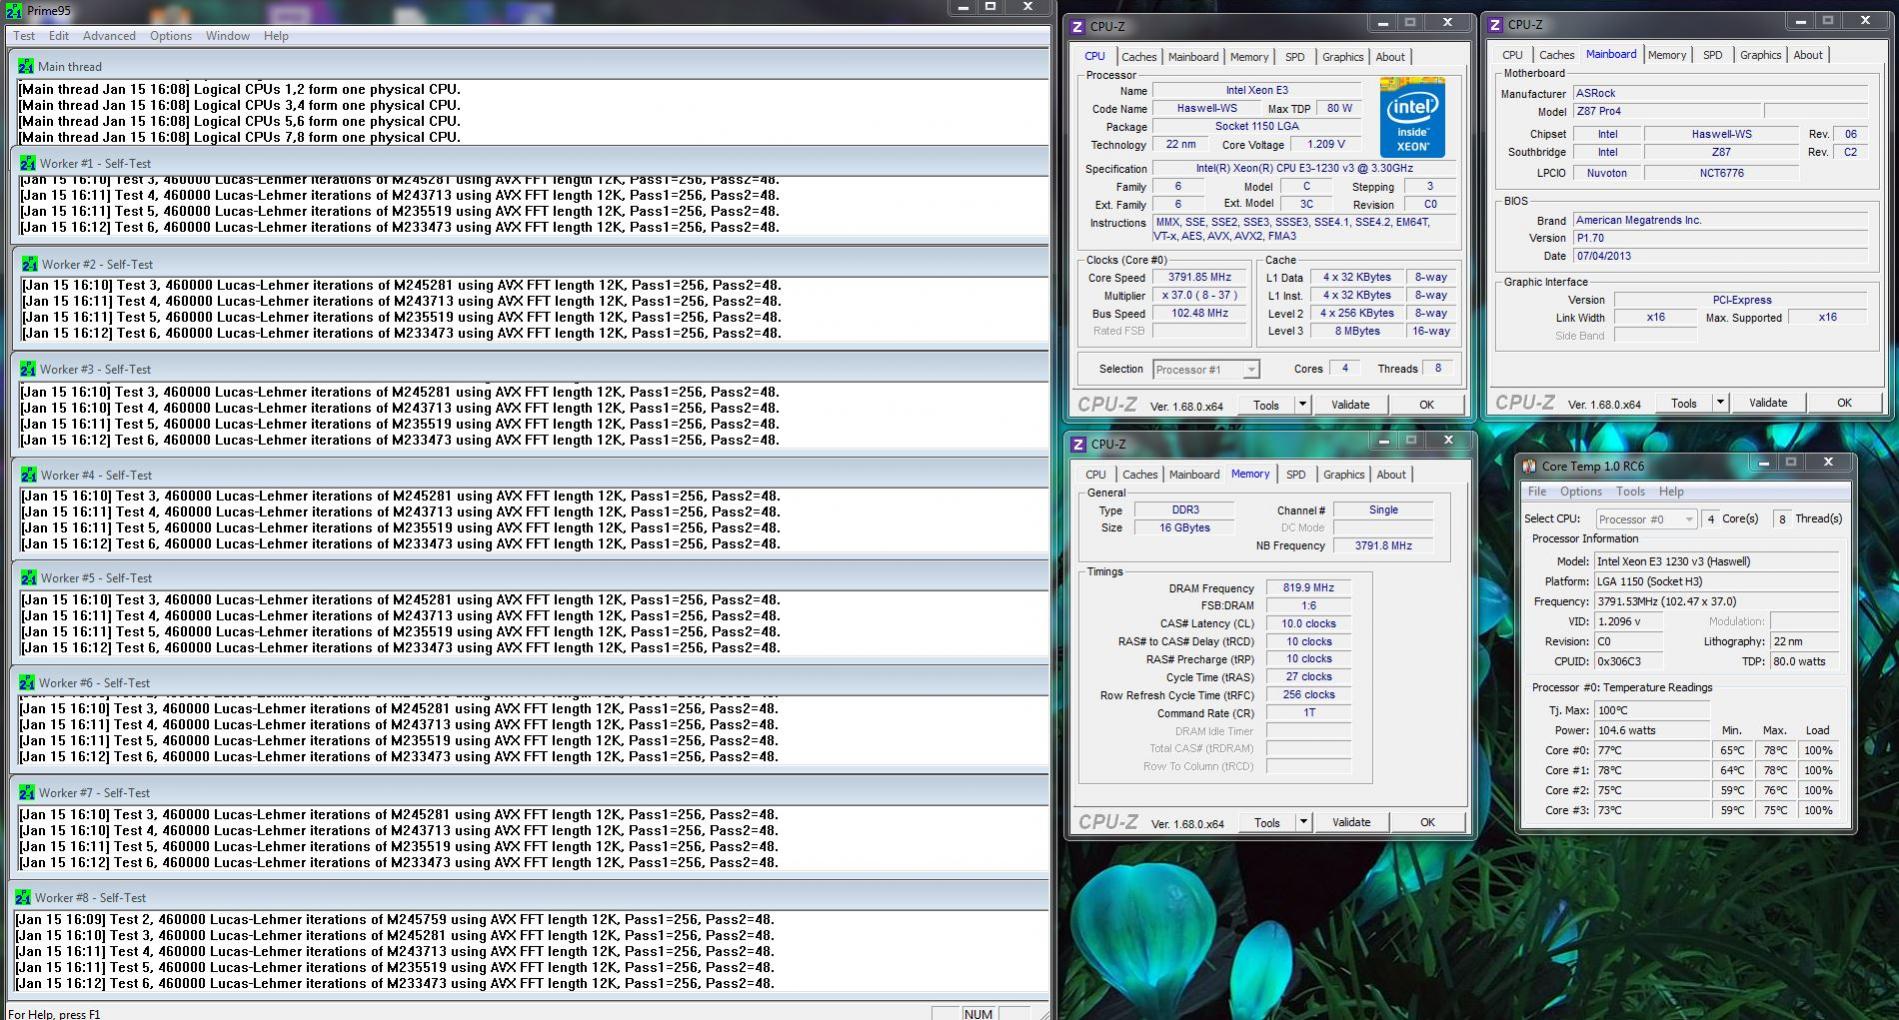The image size is (1899, 1020).
Task: Click OK in CPU-Z Mainboard window
Action: tap(1845, 403)
